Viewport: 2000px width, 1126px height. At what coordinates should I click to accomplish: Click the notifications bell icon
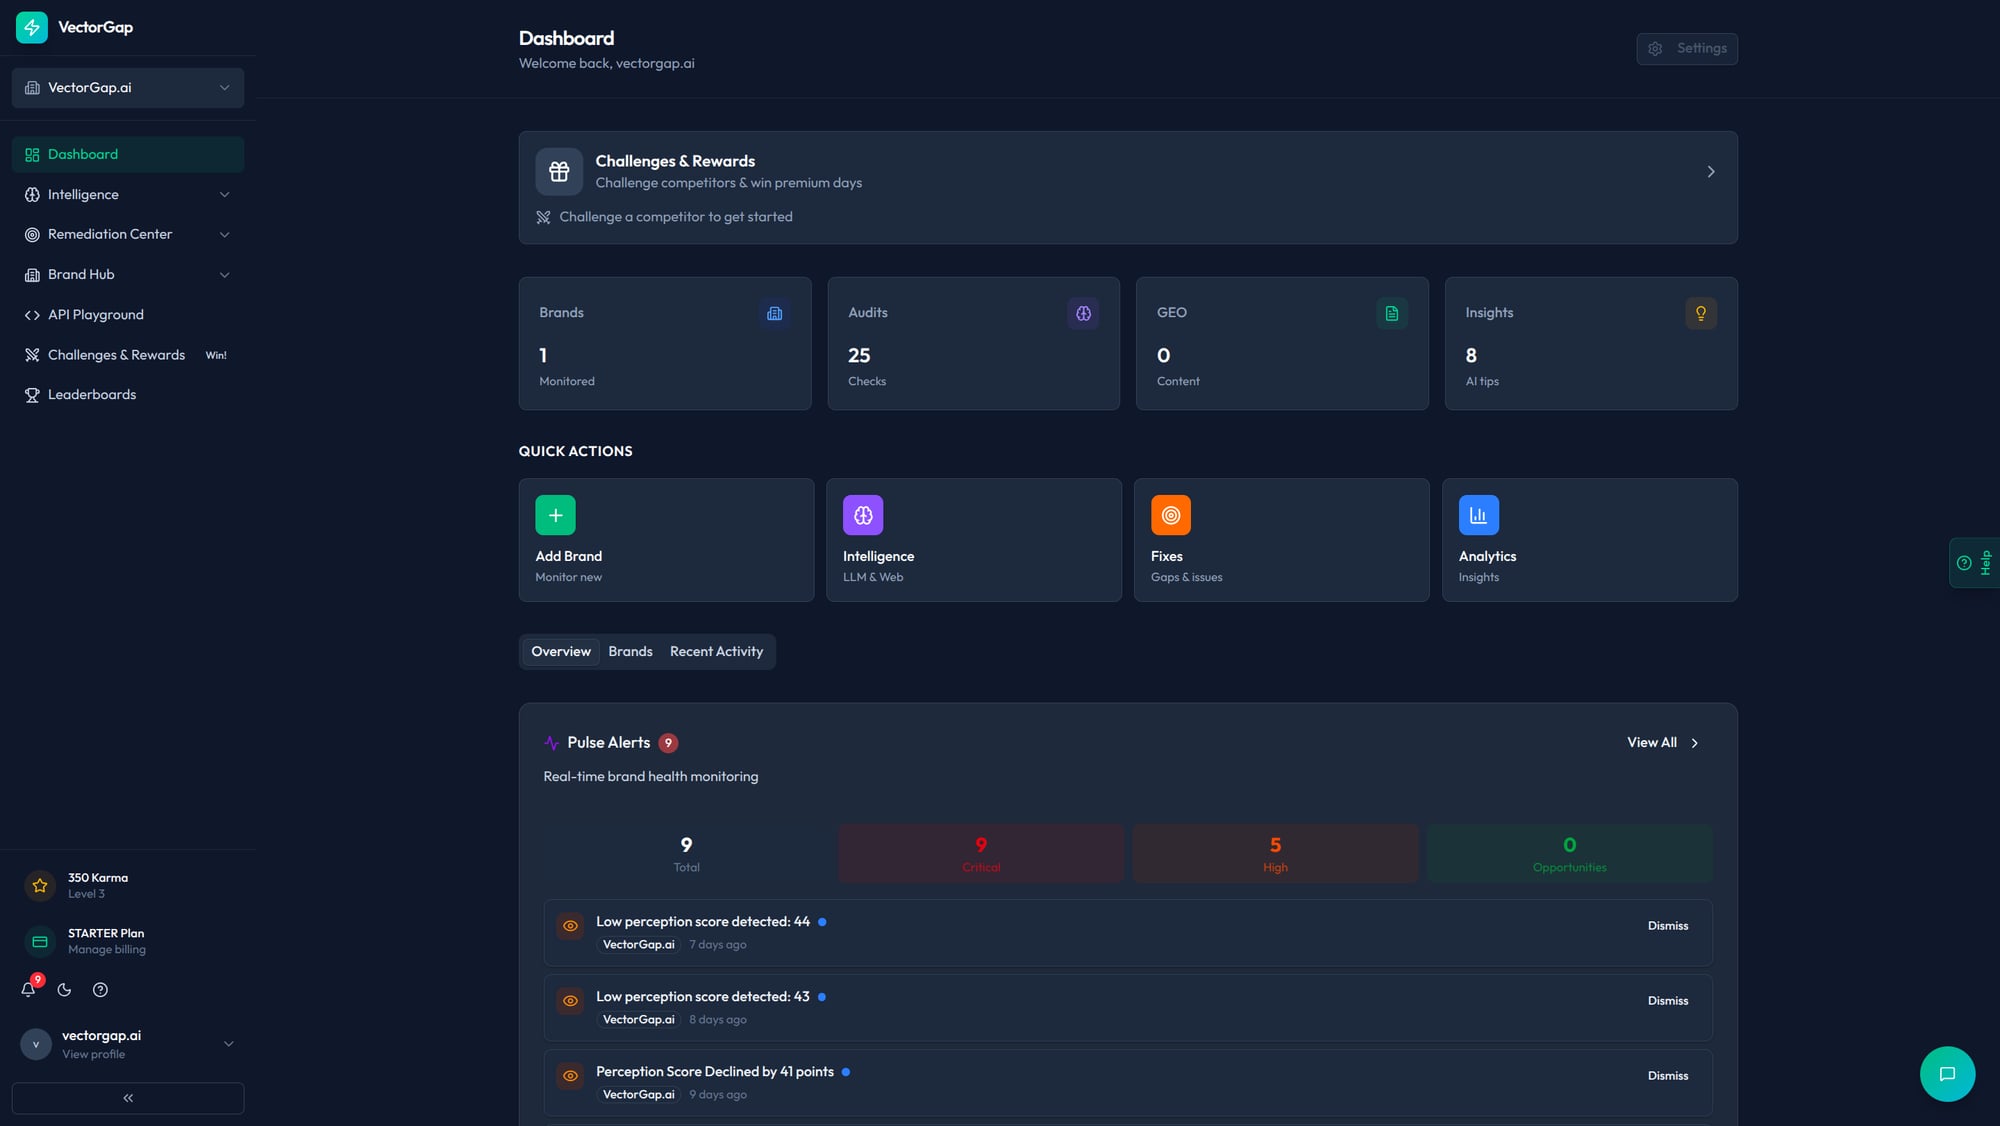[x=29, y=990]
